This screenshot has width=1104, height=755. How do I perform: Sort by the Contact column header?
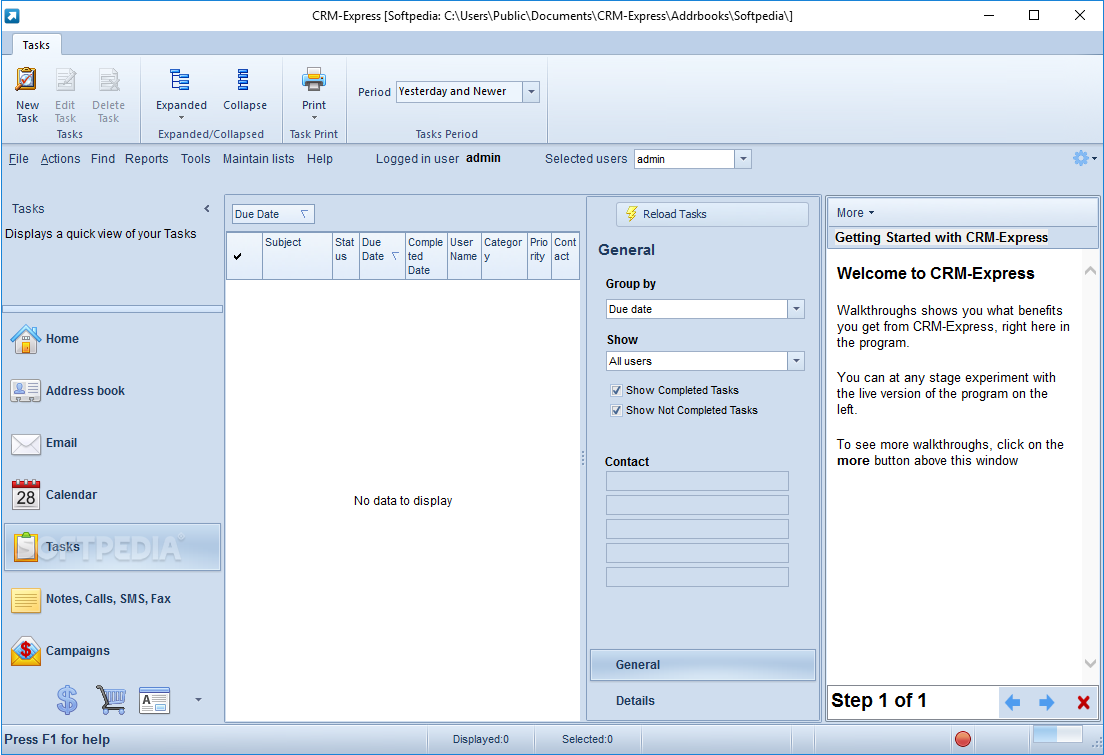click(x=565, y=256)
